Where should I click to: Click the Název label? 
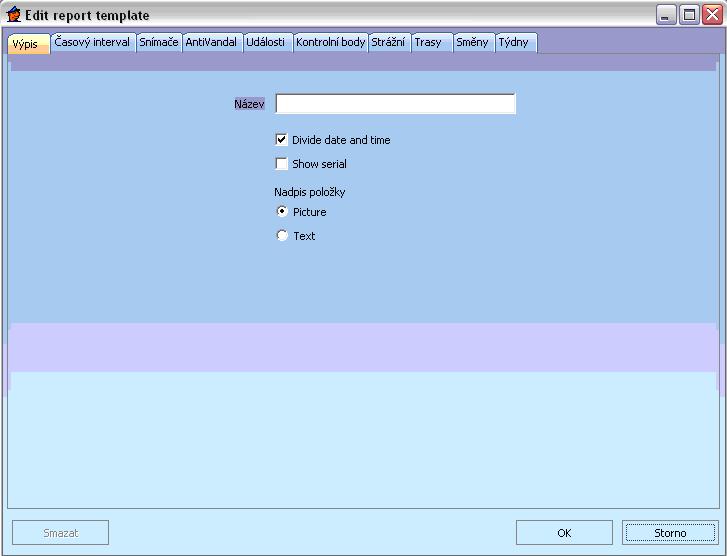click(x=249, y=104)
